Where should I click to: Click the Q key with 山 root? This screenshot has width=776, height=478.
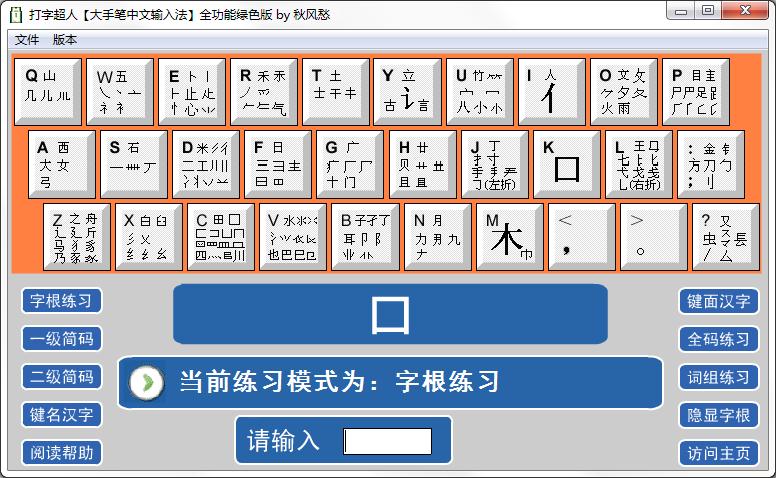click(48, 92)
